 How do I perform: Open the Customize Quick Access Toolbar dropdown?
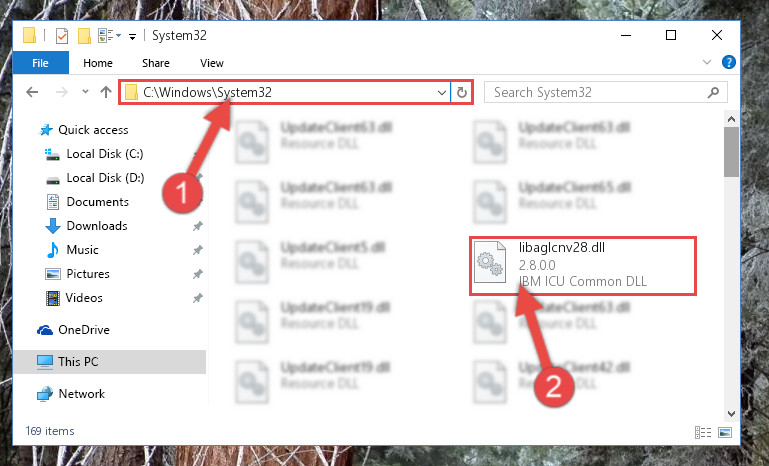point(132,36)
